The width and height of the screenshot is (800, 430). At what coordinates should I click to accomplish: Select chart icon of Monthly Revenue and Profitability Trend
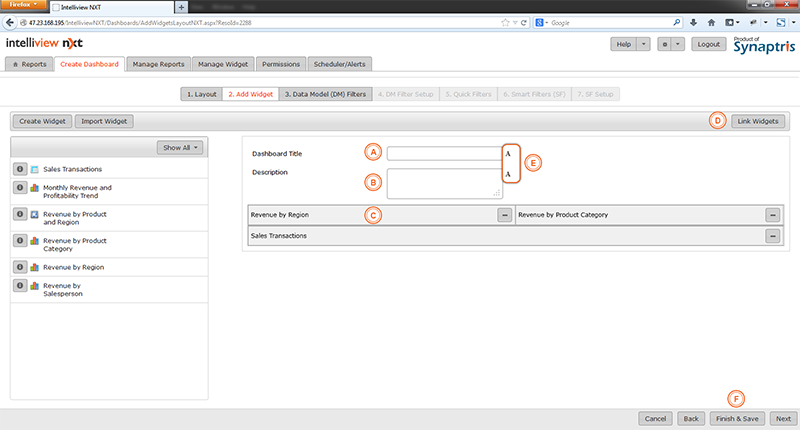point(35,188)
